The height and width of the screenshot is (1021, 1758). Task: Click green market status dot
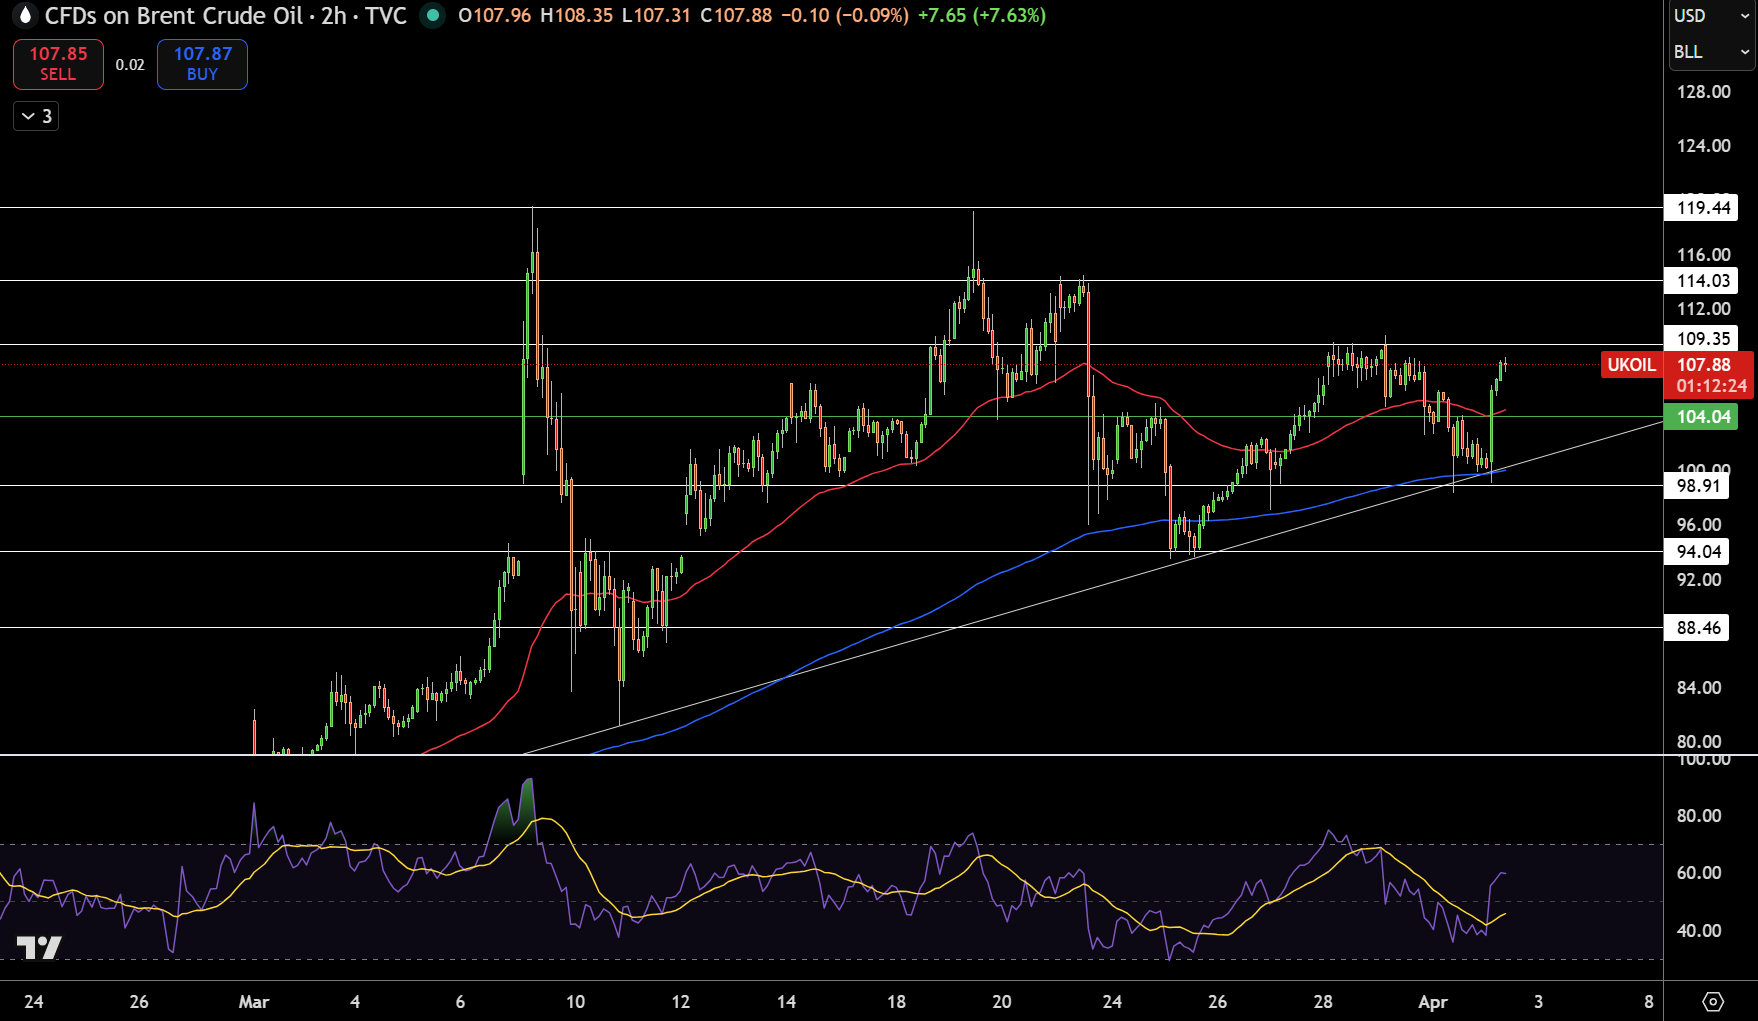click(x=433, y=16)
